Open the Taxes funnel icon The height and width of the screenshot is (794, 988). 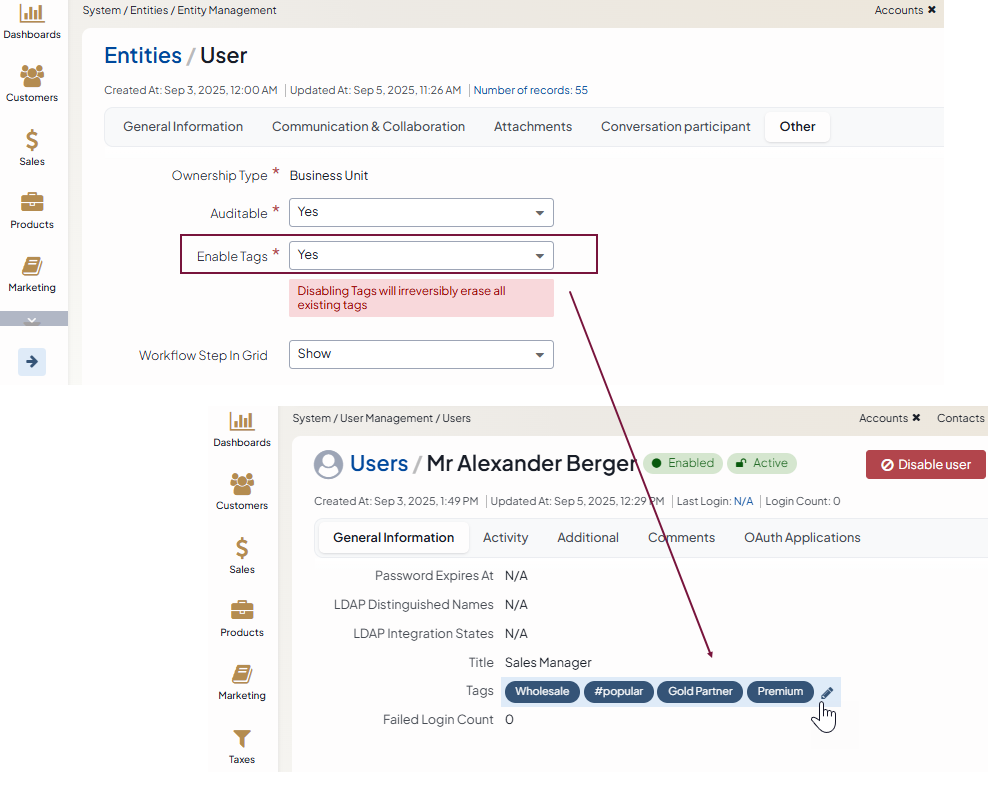(x=242, y=739)
